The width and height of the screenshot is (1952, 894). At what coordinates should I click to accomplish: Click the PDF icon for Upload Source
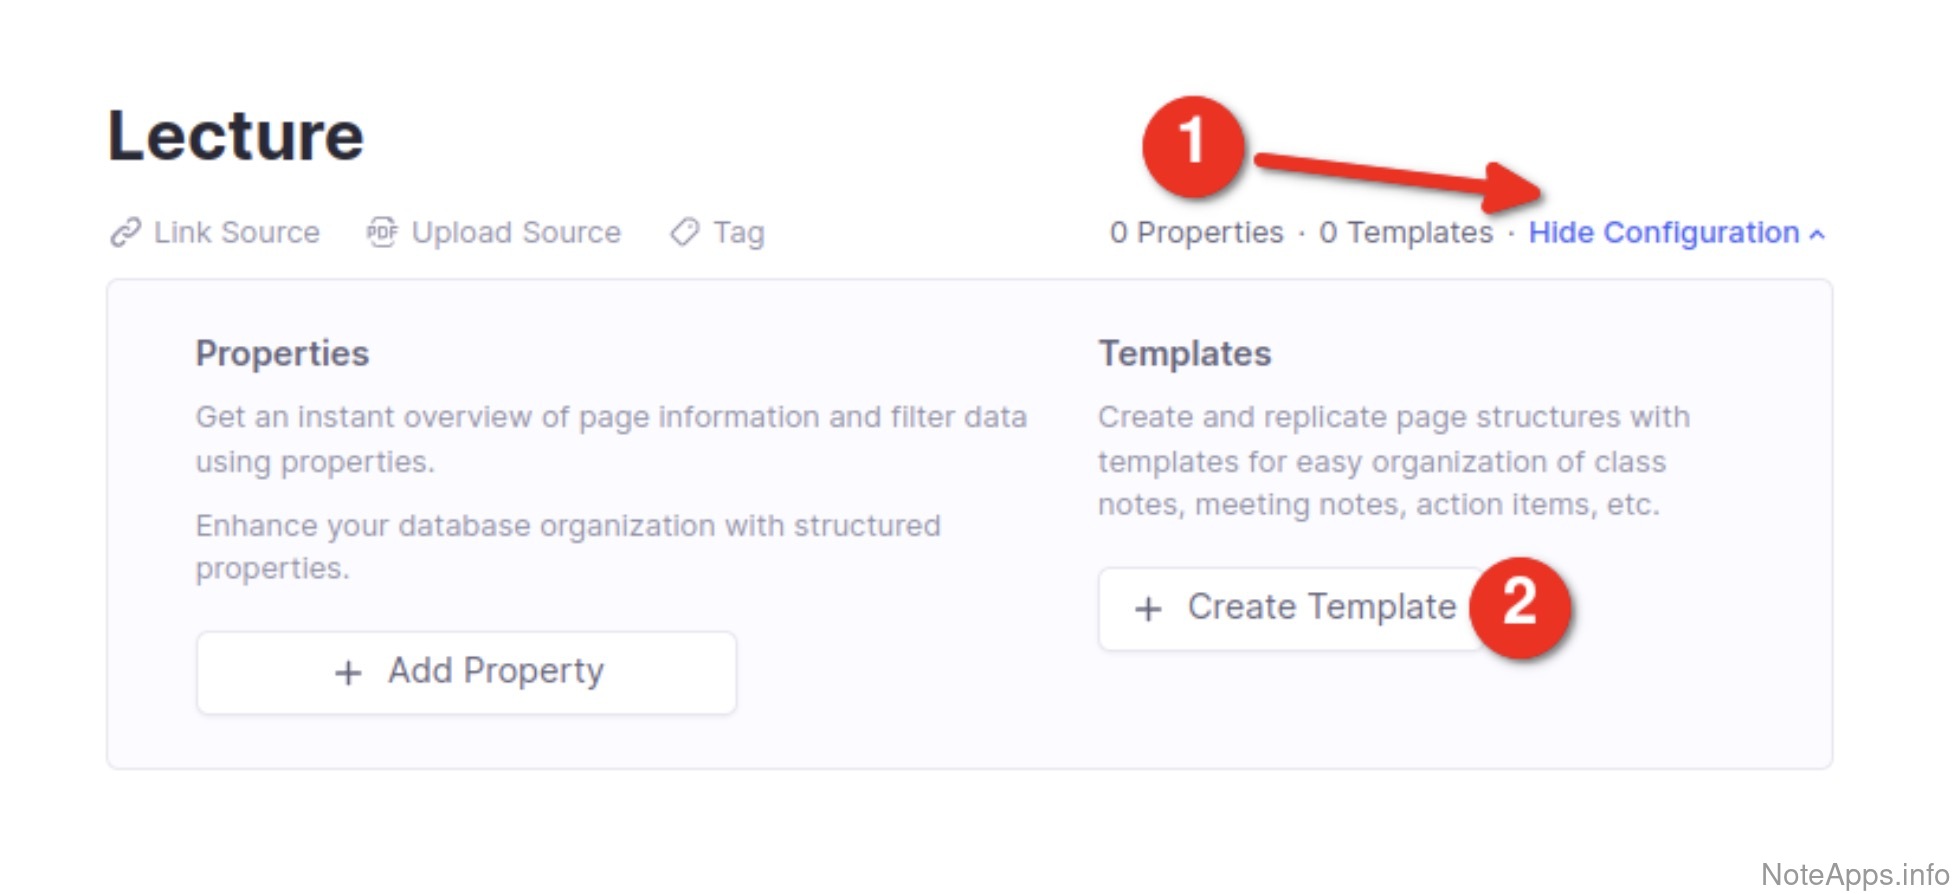(x=381, y=232)
